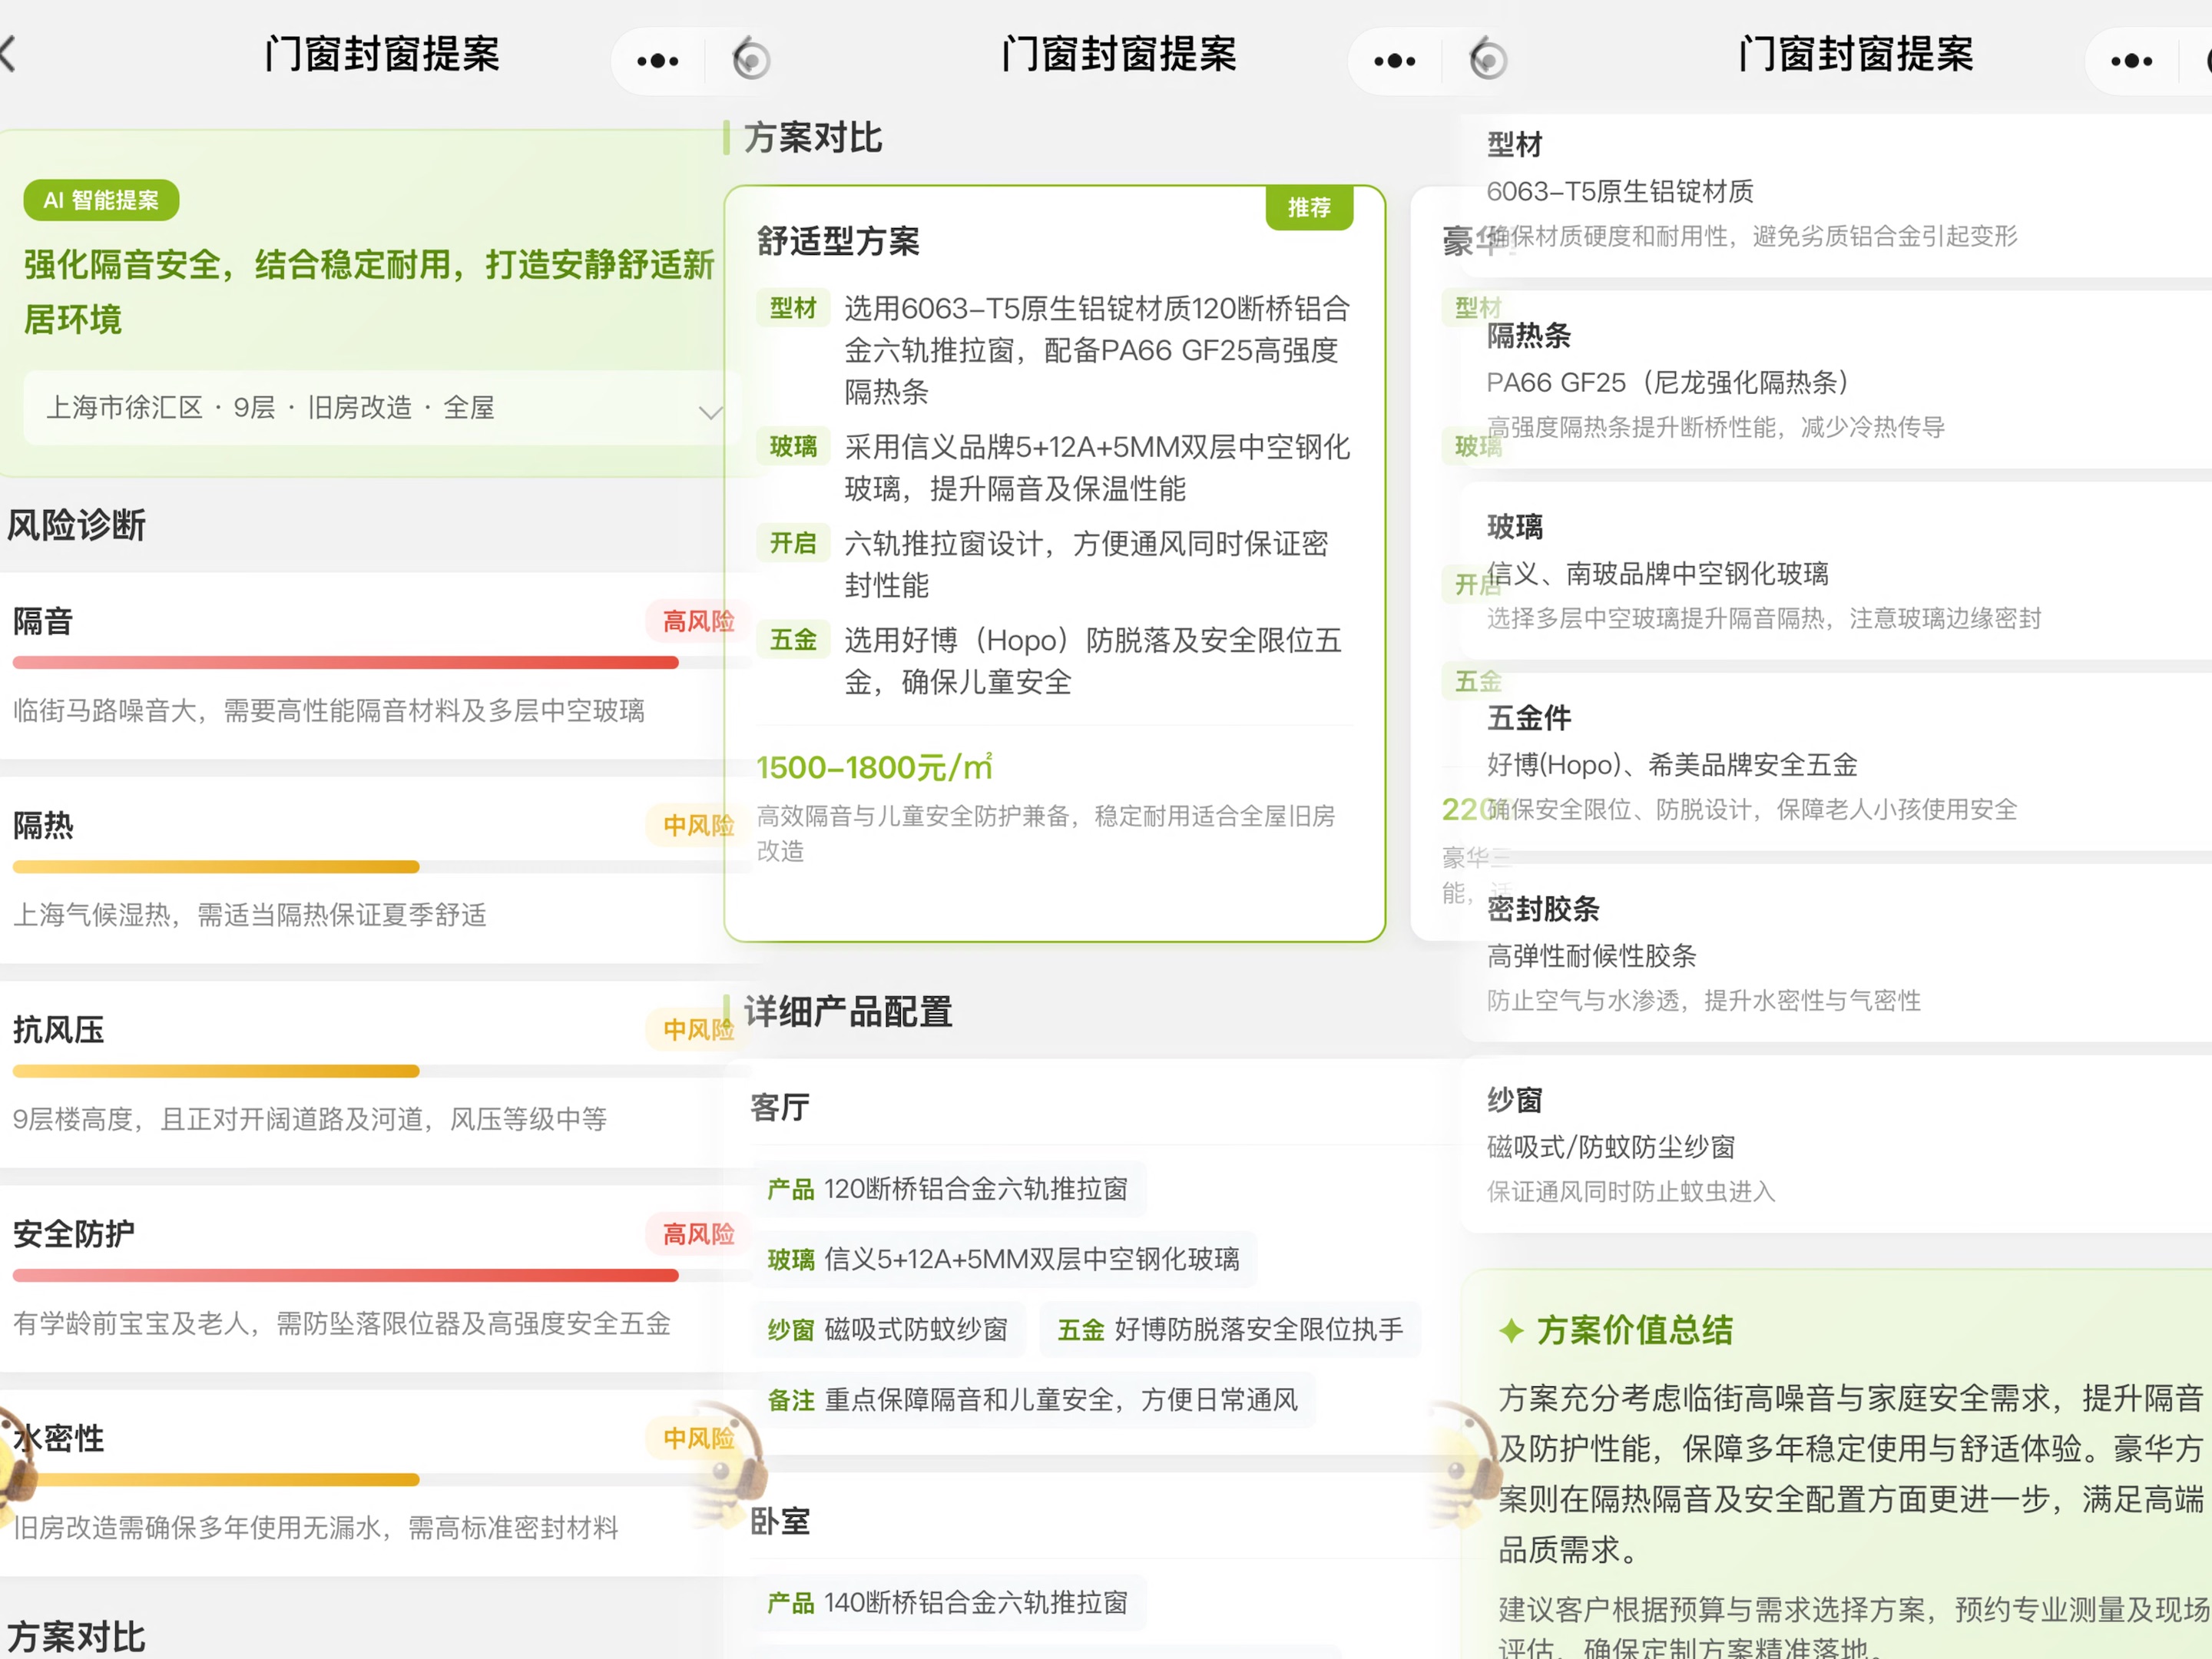Tap the 备注 重点保障隔音和儿童安全 chip
The image size is (2212, 1659).
tap(1033, 1399)
